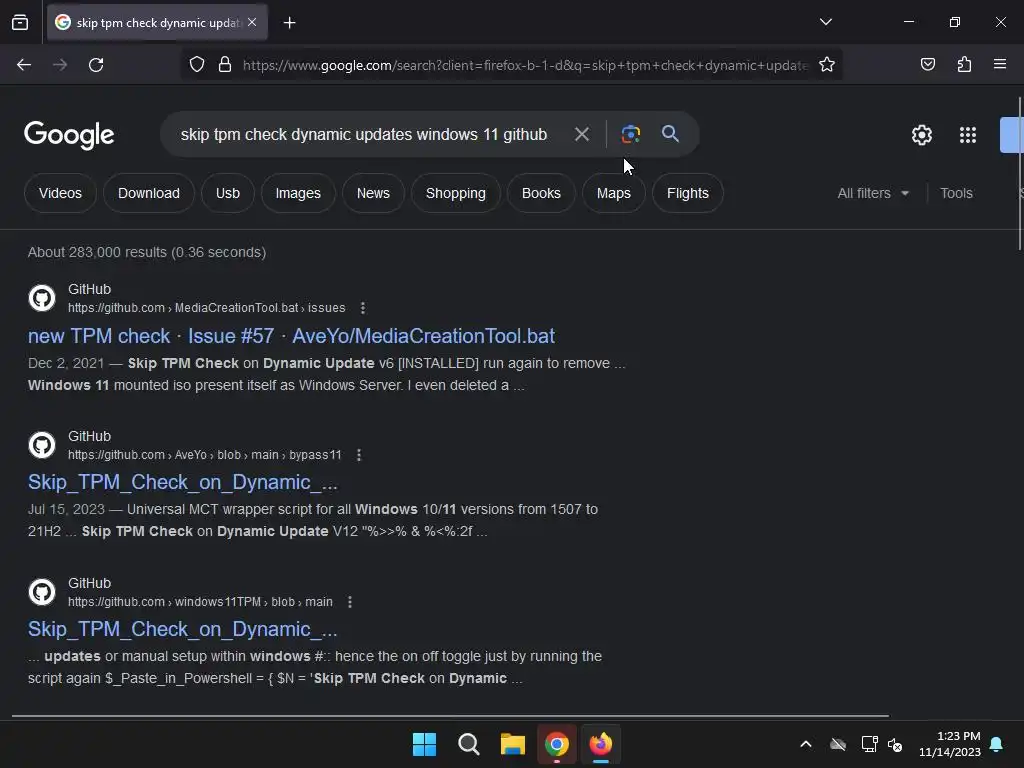Image resolution: width=1024 pixels, height=768 pixels.
Task: Open notifications bell icon
Action: [x=997, y=744]
